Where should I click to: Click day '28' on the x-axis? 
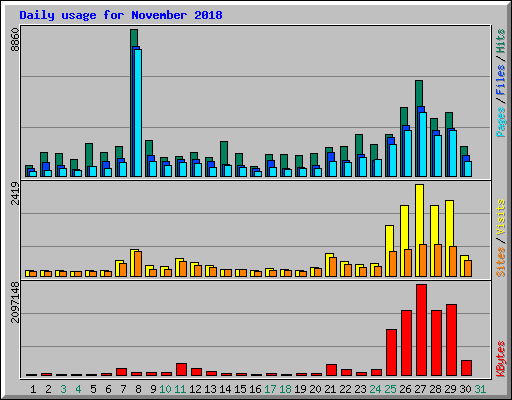click(435, 389)
